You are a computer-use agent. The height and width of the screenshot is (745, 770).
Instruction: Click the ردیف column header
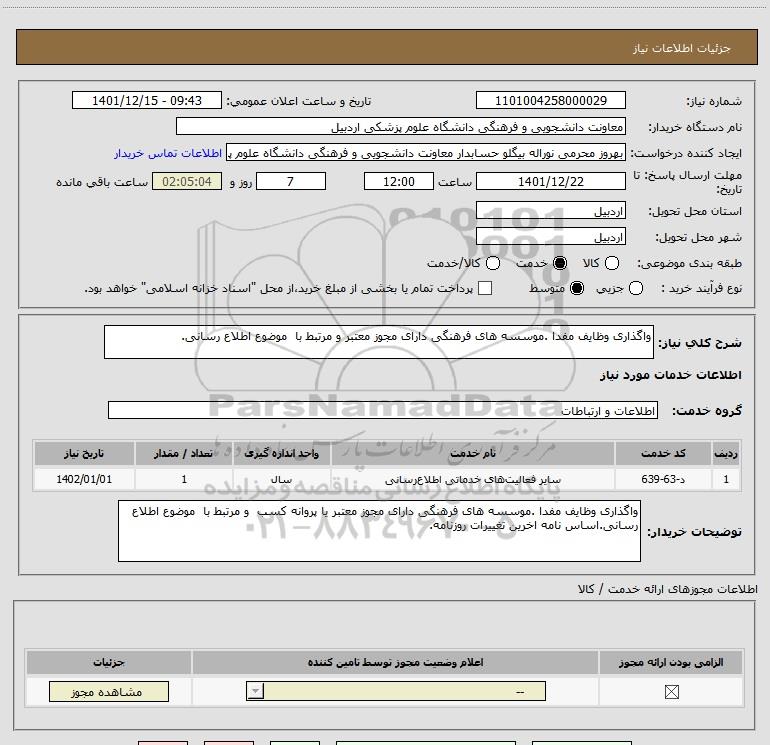click(x=726, y=453)
